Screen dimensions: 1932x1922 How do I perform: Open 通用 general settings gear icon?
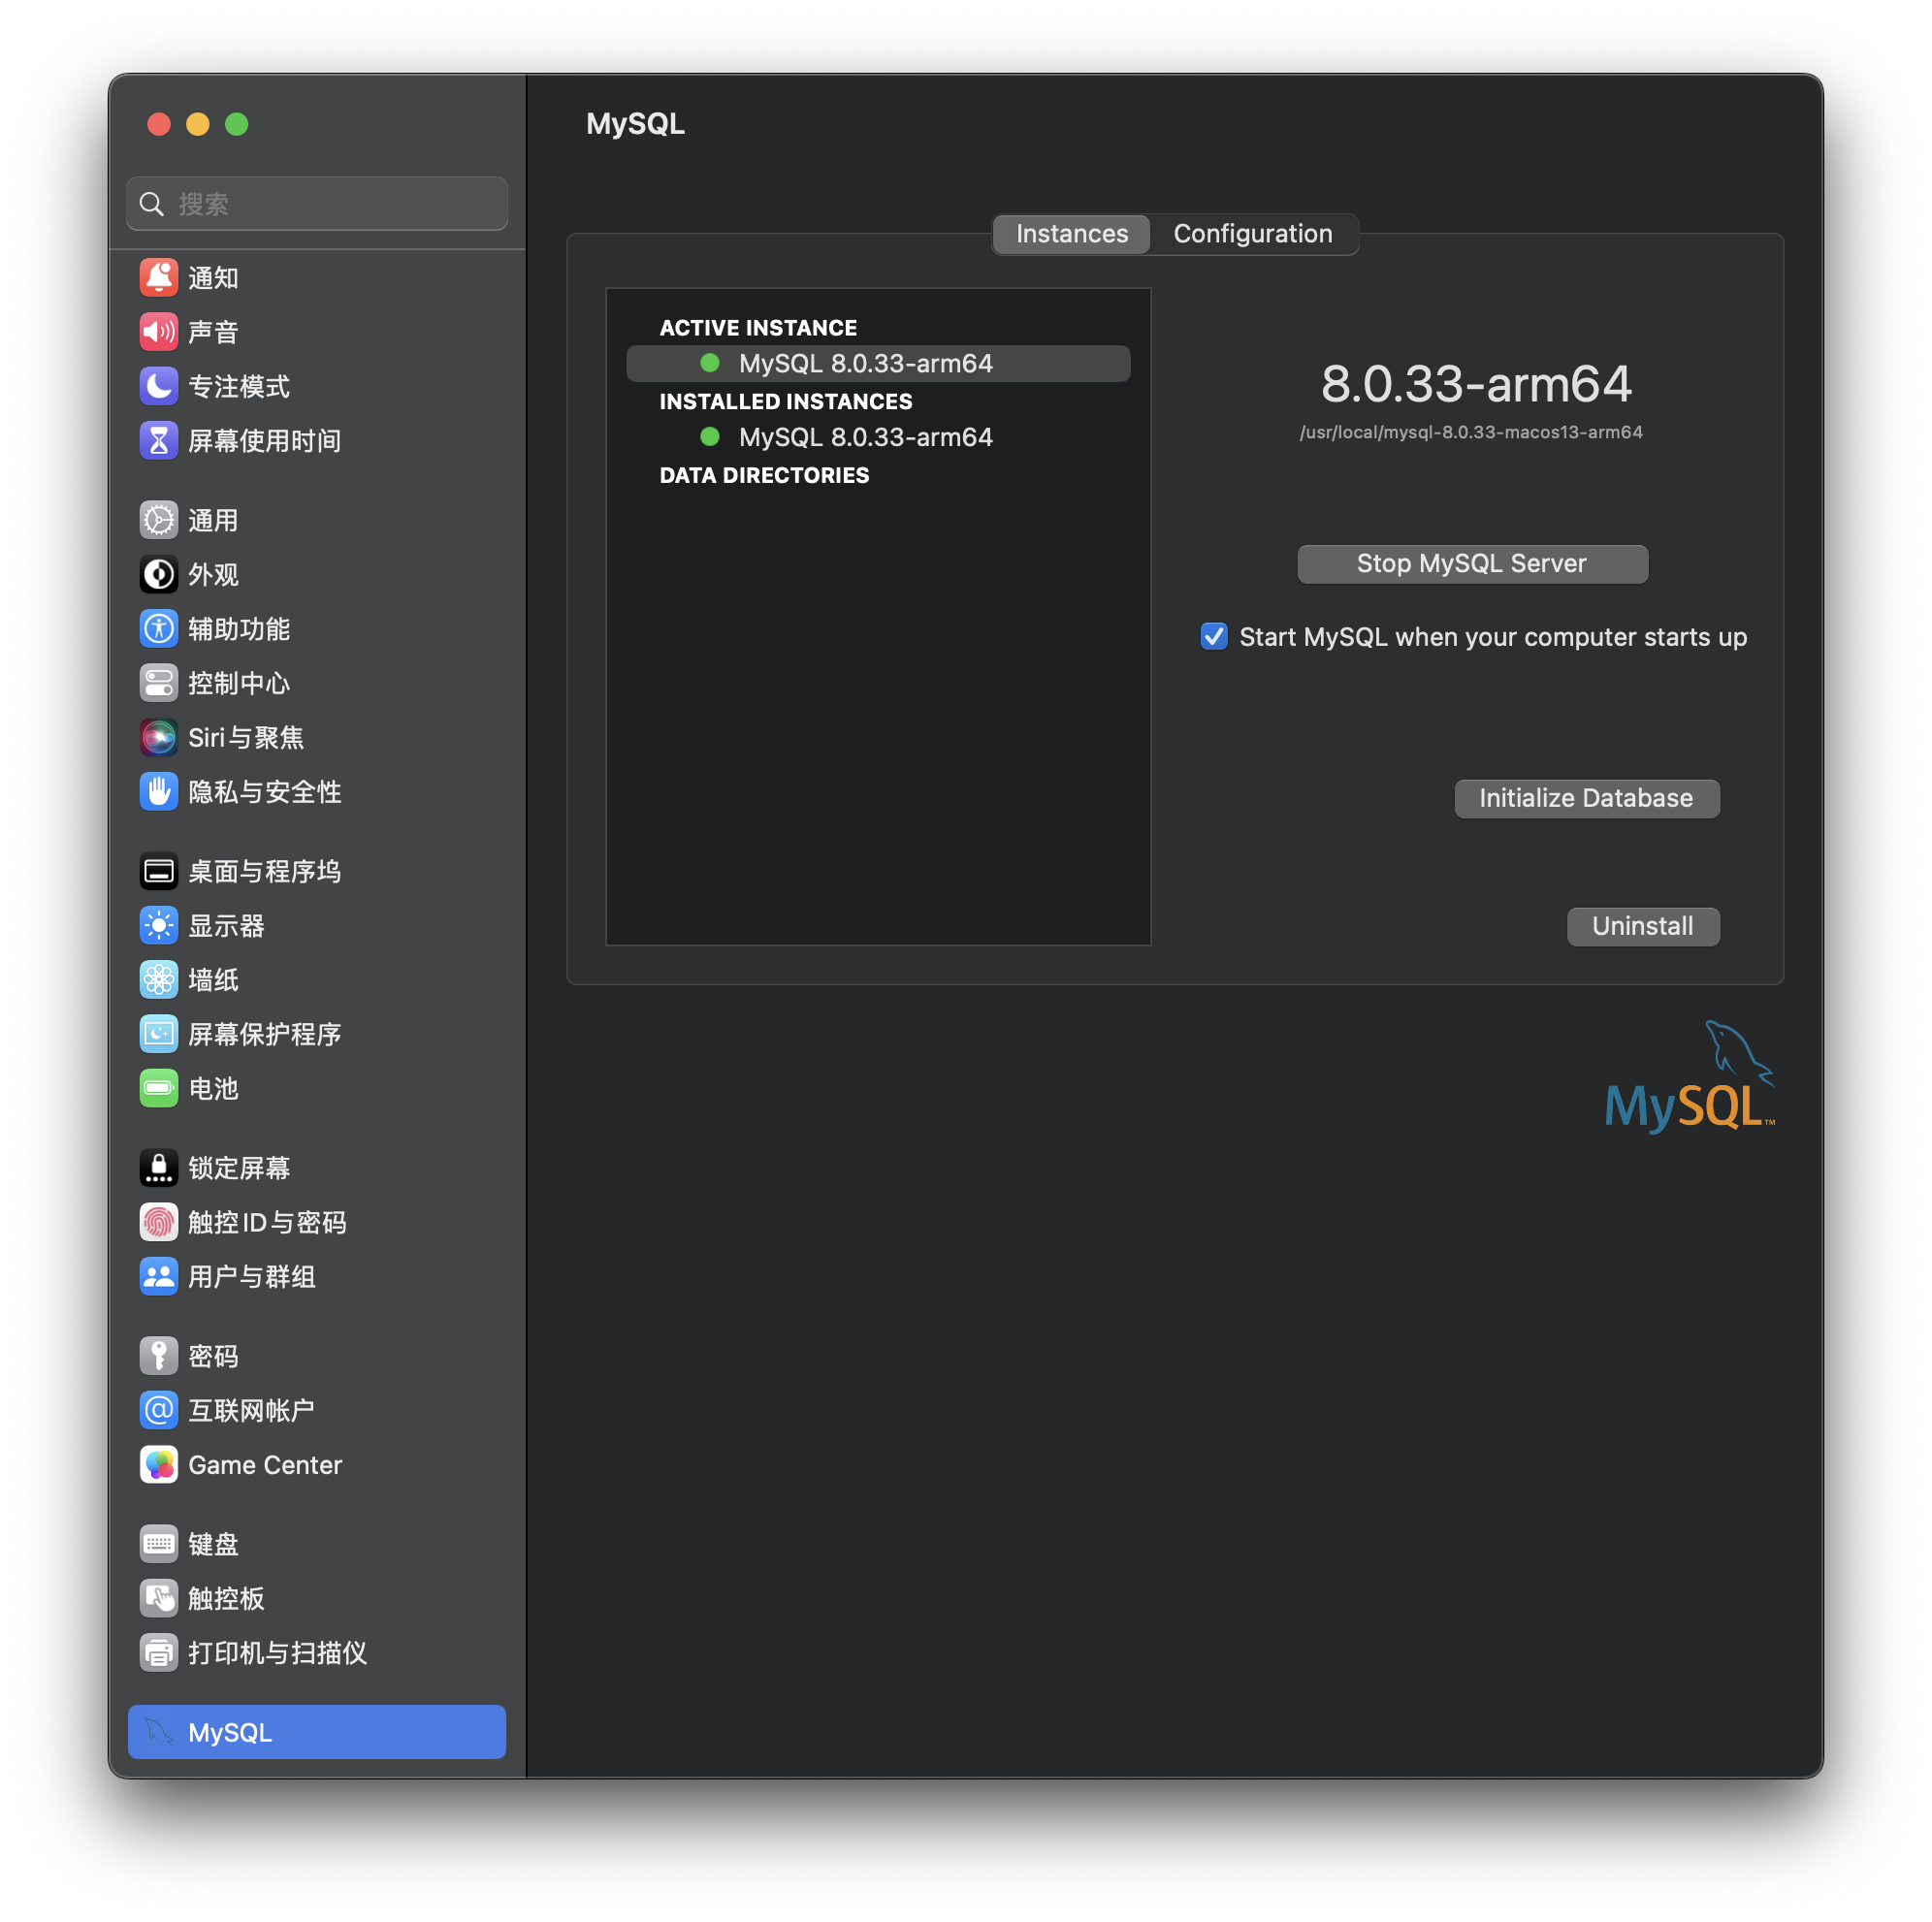pyautogui.click(x=158, y=520)
